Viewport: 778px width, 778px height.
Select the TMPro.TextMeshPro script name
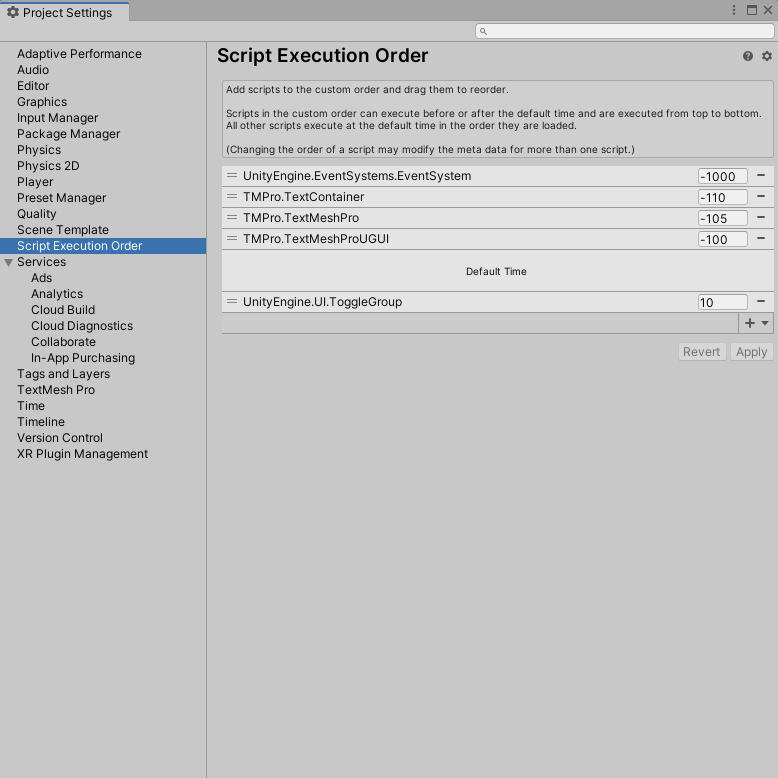301,218
